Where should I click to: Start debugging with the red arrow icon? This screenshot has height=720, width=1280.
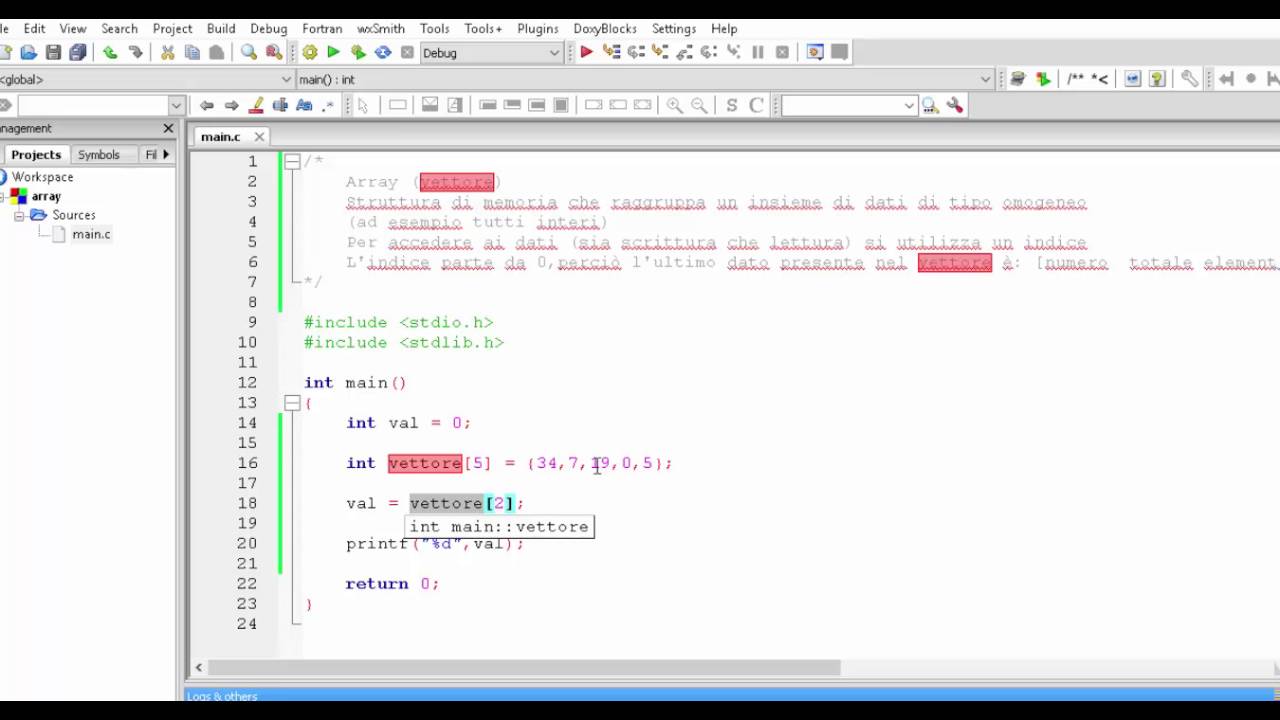[587, 53]
